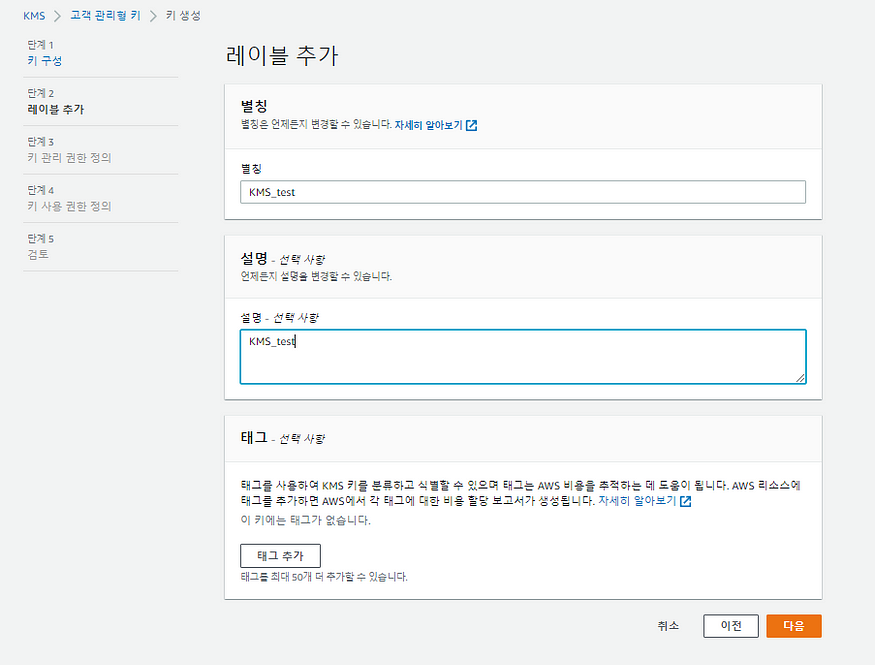Image resolution: width=875 pixels, height=665 pixels.
Task: Click the 레이블 추가 page heading
Action: (x=282, y=56)
